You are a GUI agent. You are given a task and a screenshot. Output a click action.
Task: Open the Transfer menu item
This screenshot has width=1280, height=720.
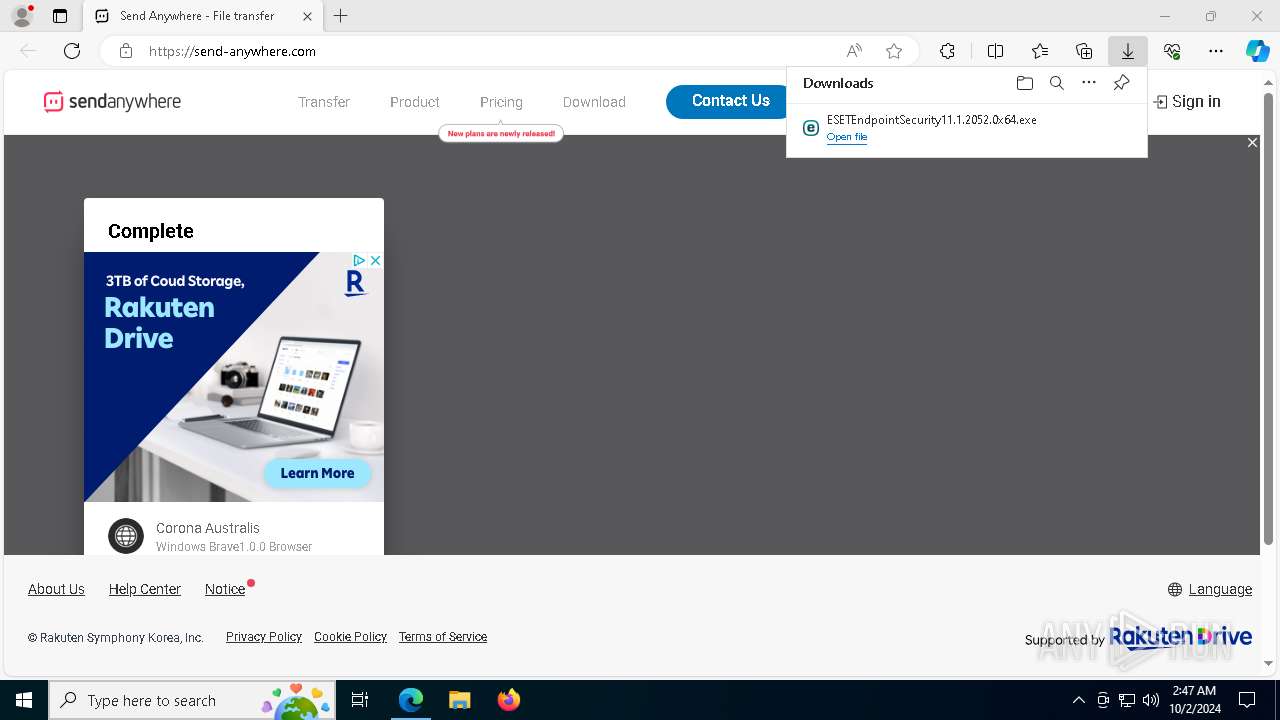coord(324,102)
